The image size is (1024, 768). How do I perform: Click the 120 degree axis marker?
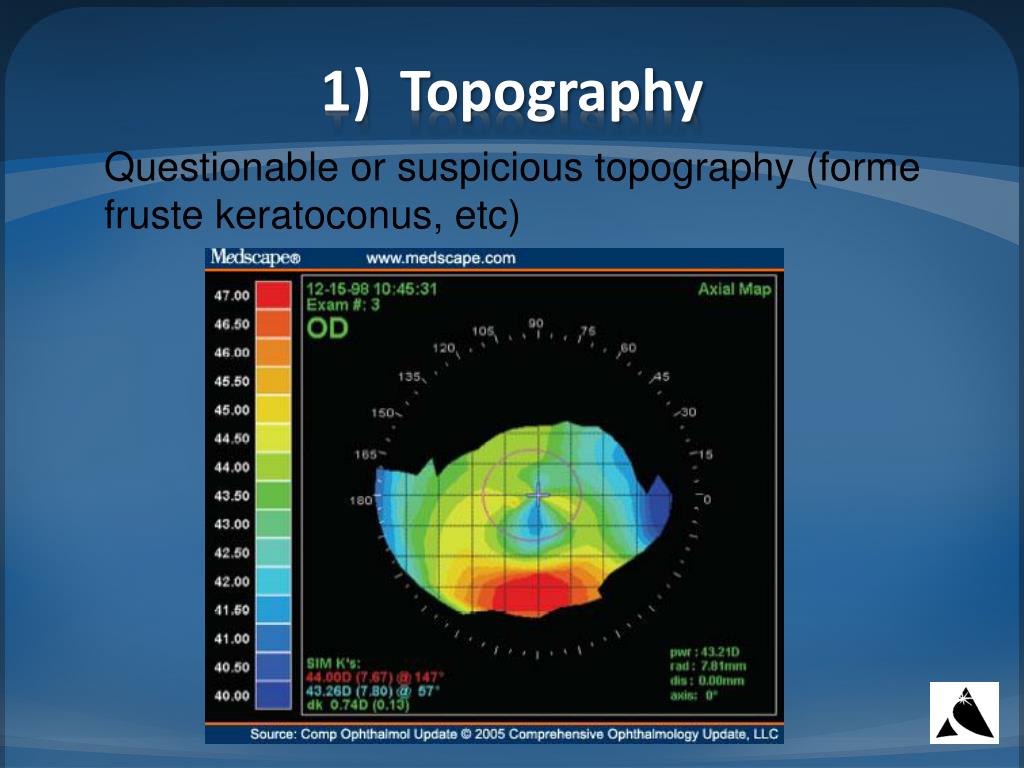coord(444,348)
